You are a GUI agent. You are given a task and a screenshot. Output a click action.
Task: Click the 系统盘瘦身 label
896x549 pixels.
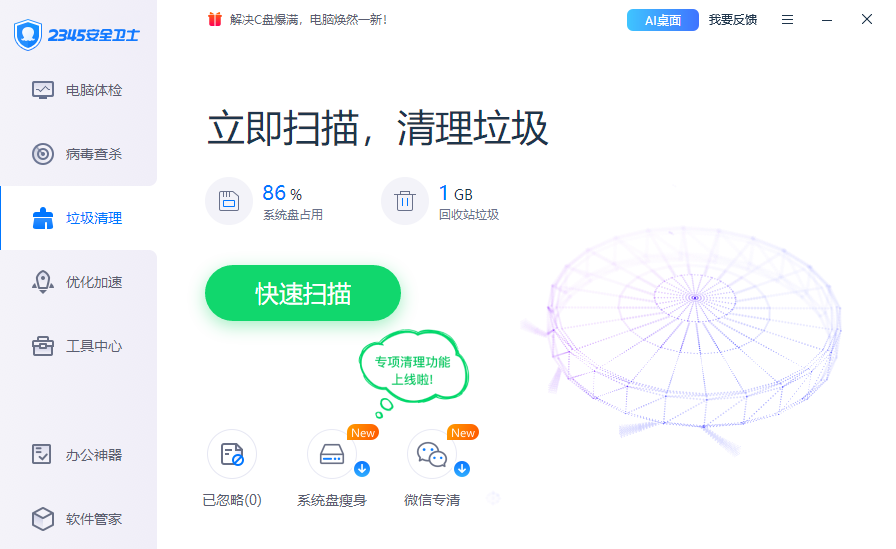(332, 500)
